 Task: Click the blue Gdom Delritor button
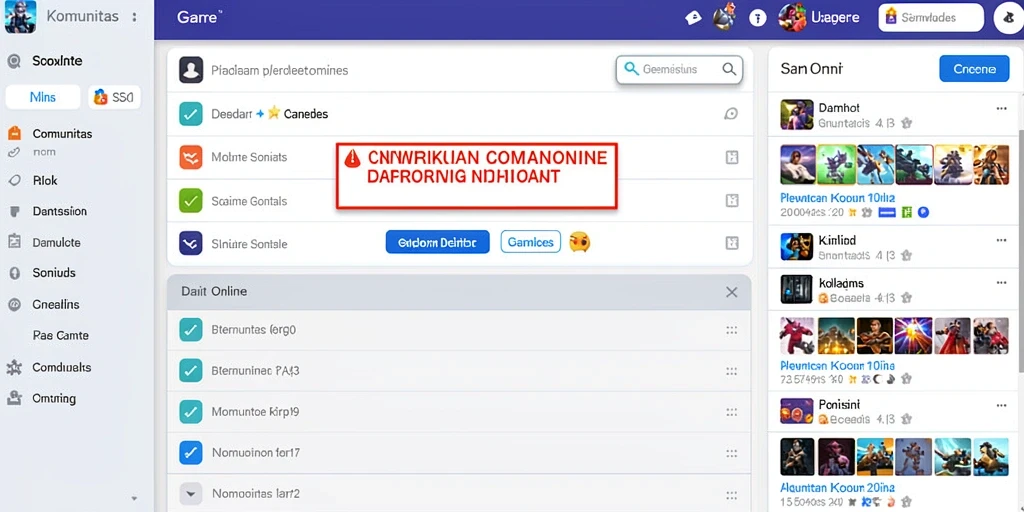438,242
